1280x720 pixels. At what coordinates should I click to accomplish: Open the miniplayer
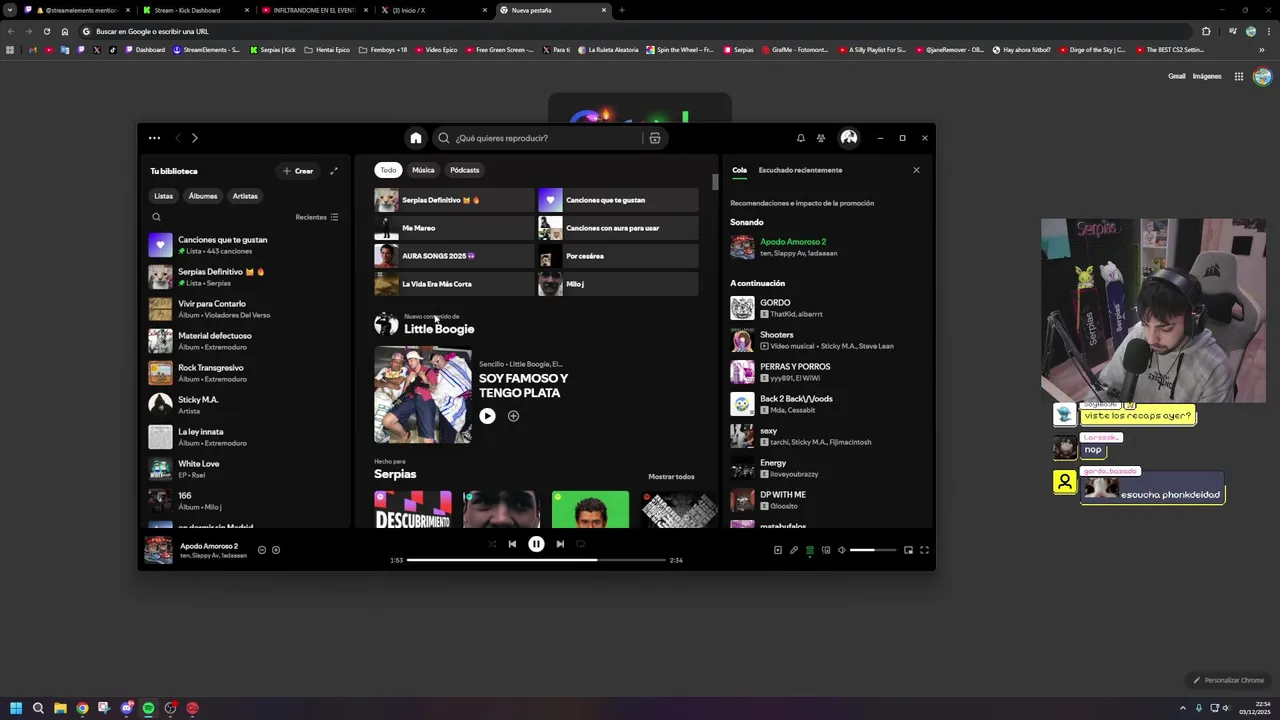(908, 550)
